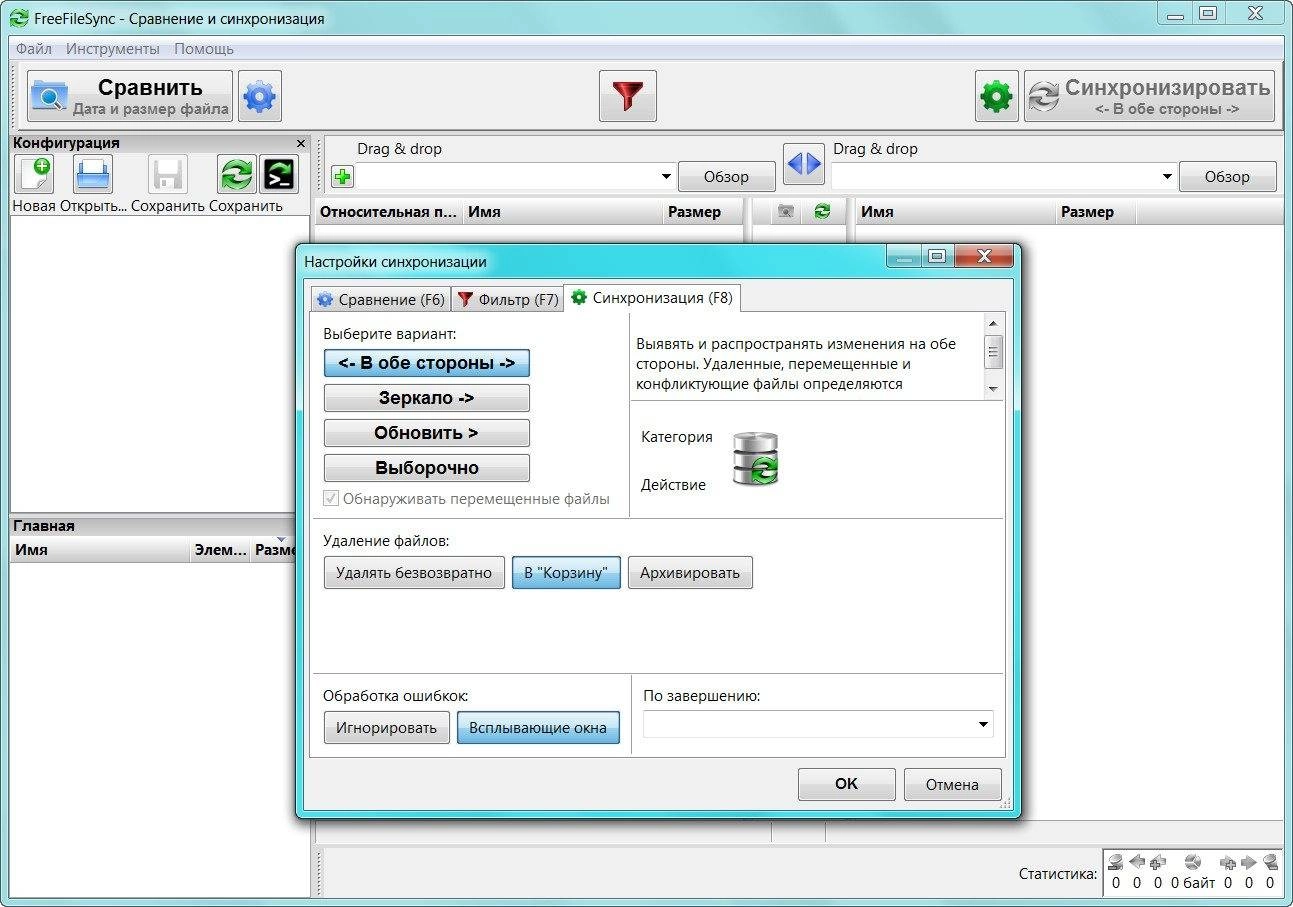
Task: Click the database sync category icon
Action: coord(756,459)
